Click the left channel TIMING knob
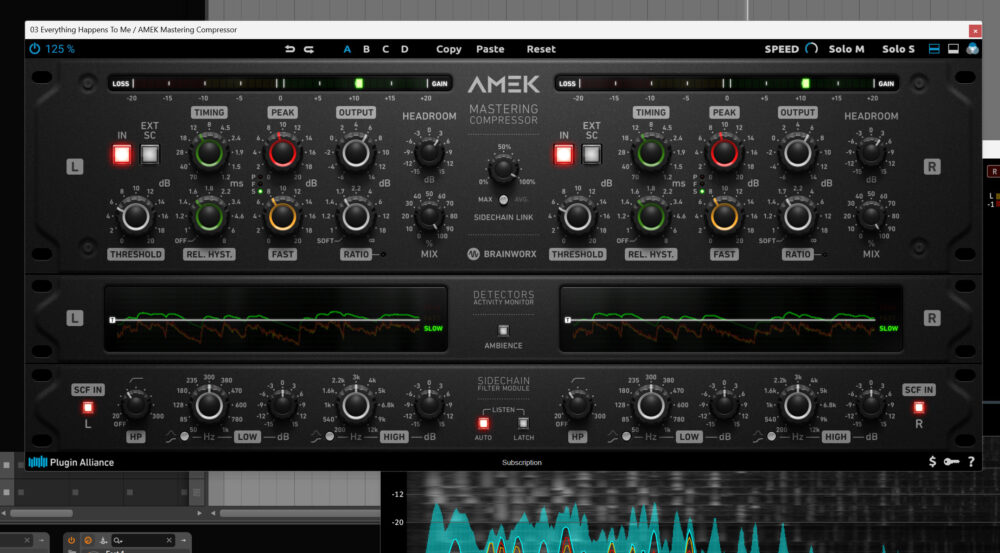1000x553 pixels. click(x=209, y=153)
